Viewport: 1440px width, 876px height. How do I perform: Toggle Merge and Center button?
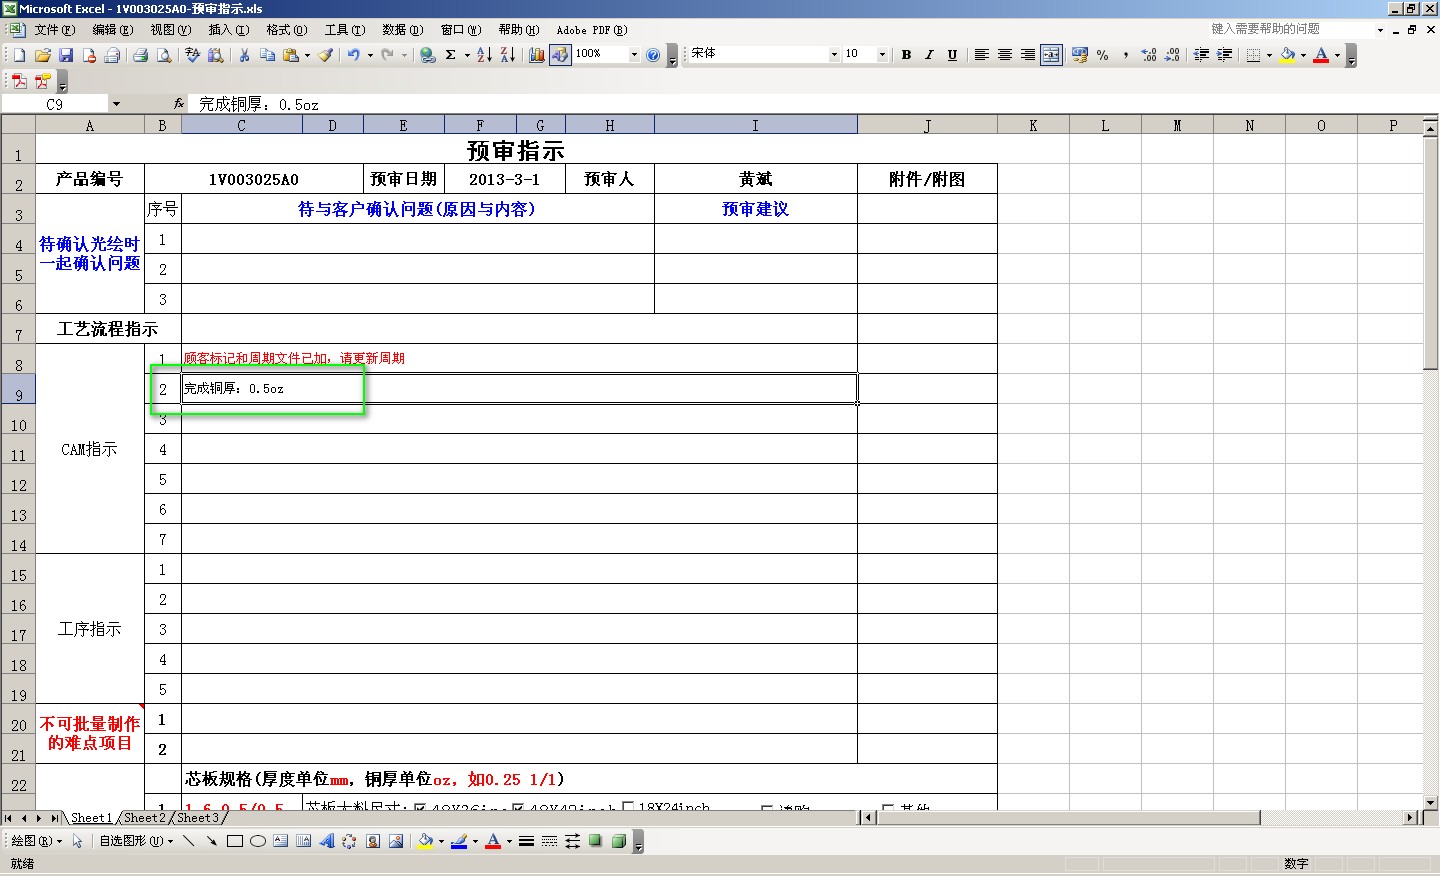[1051, 55]
